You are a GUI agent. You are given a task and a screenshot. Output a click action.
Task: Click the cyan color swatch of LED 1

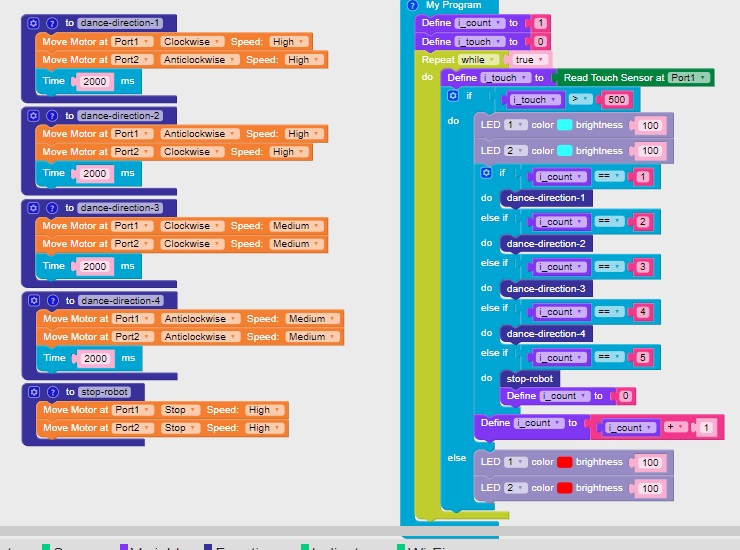coord(565,125)
